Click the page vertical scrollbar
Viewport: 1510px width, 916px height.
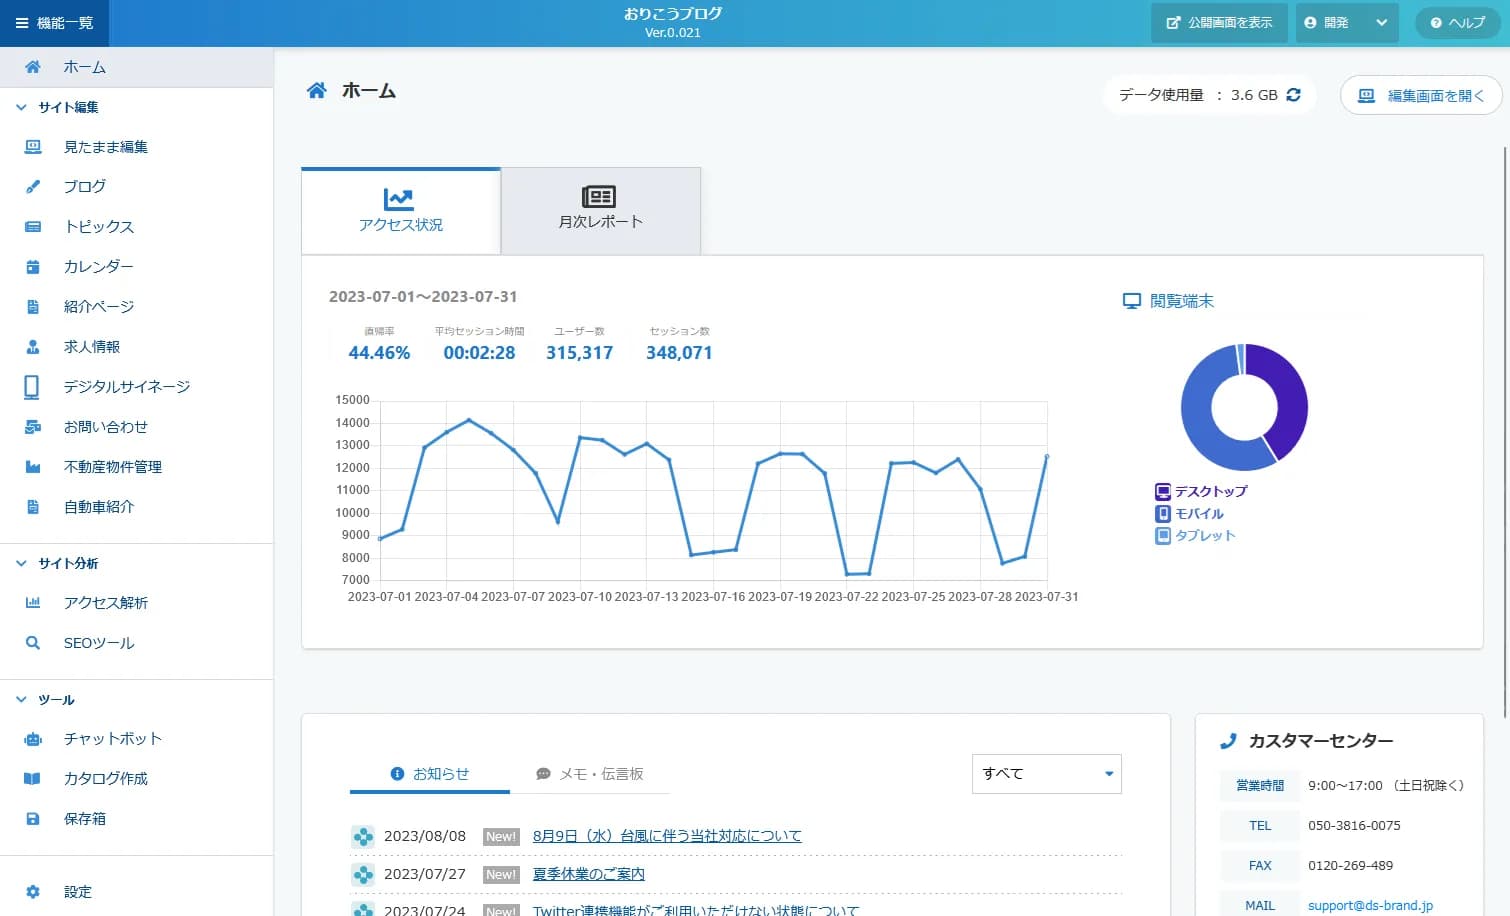(x=1505, y=430)
